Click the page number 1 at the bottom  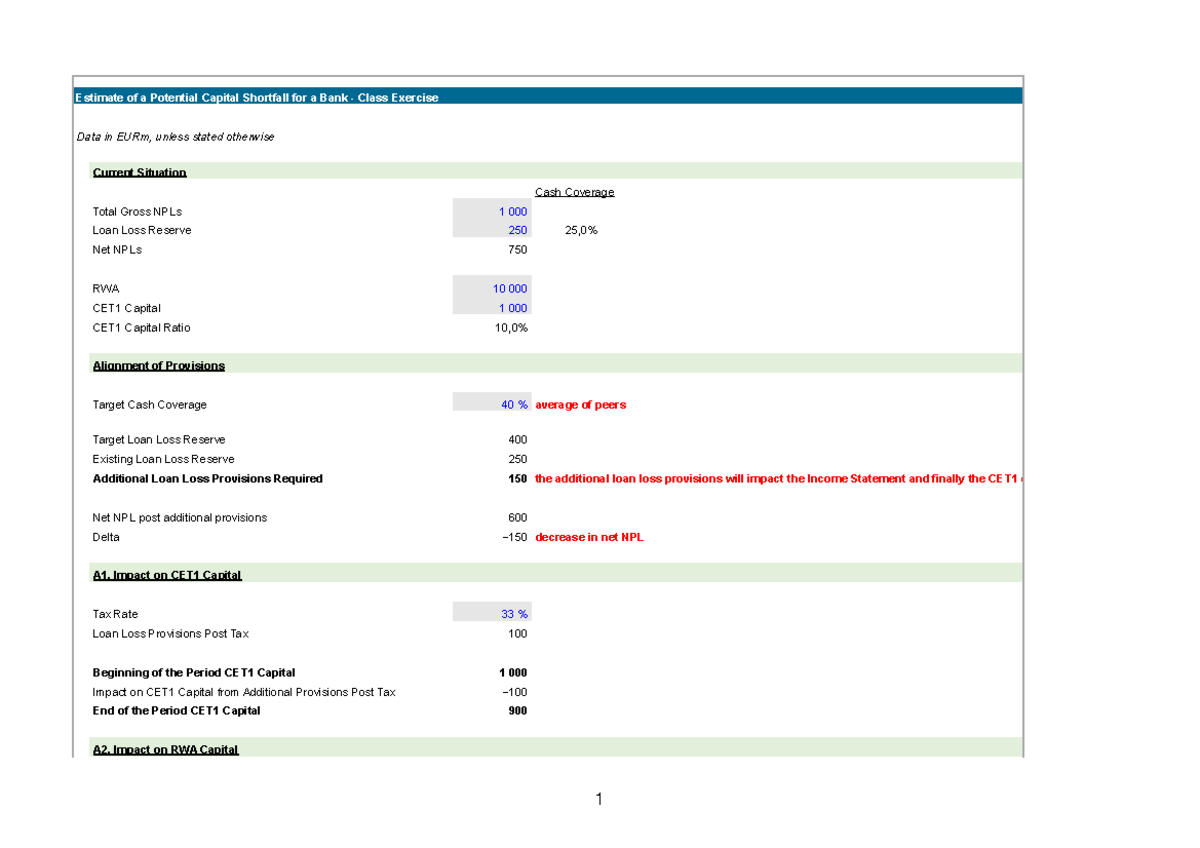pyautogui.click(x=599, y=799)
